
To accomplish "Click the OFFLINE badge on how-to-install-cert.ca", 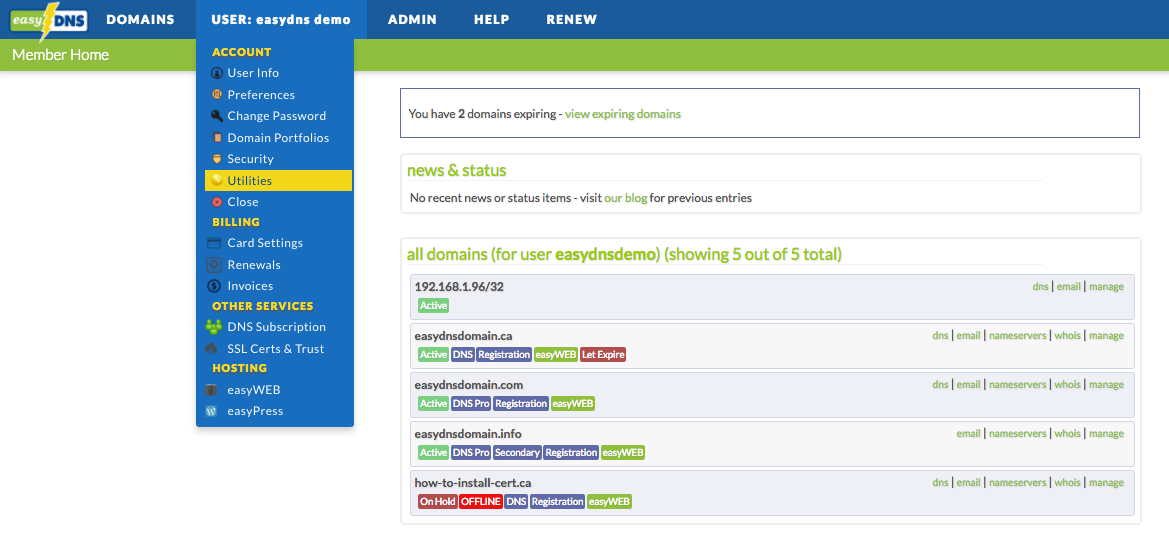I will click(481, 502).
